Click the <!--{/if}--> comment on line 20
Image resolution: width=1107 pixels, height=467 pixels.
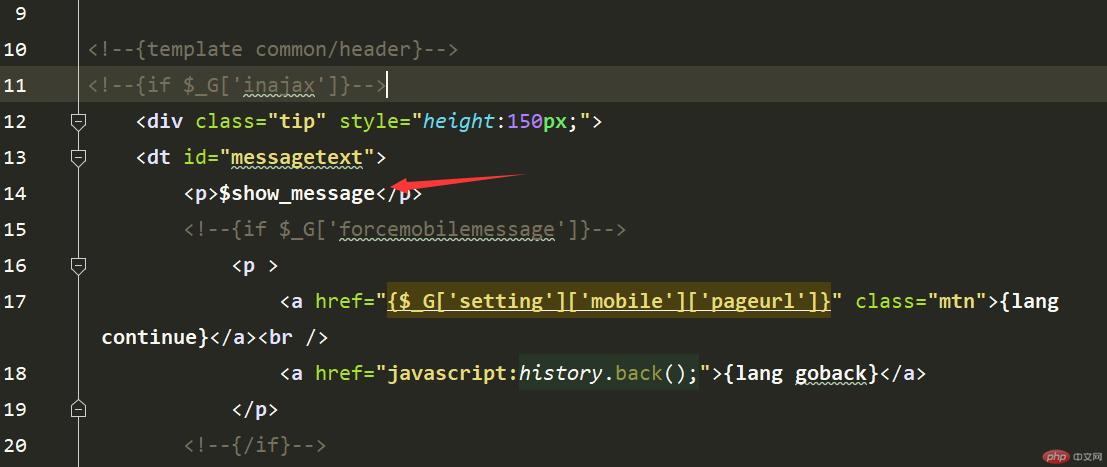tap(255, 446)
